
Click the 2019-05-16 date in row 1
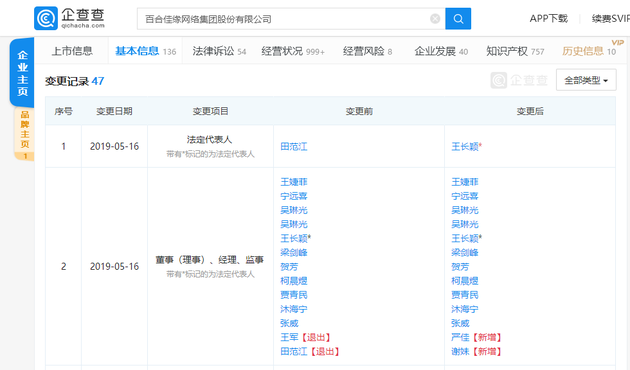(x=114, y=146)
